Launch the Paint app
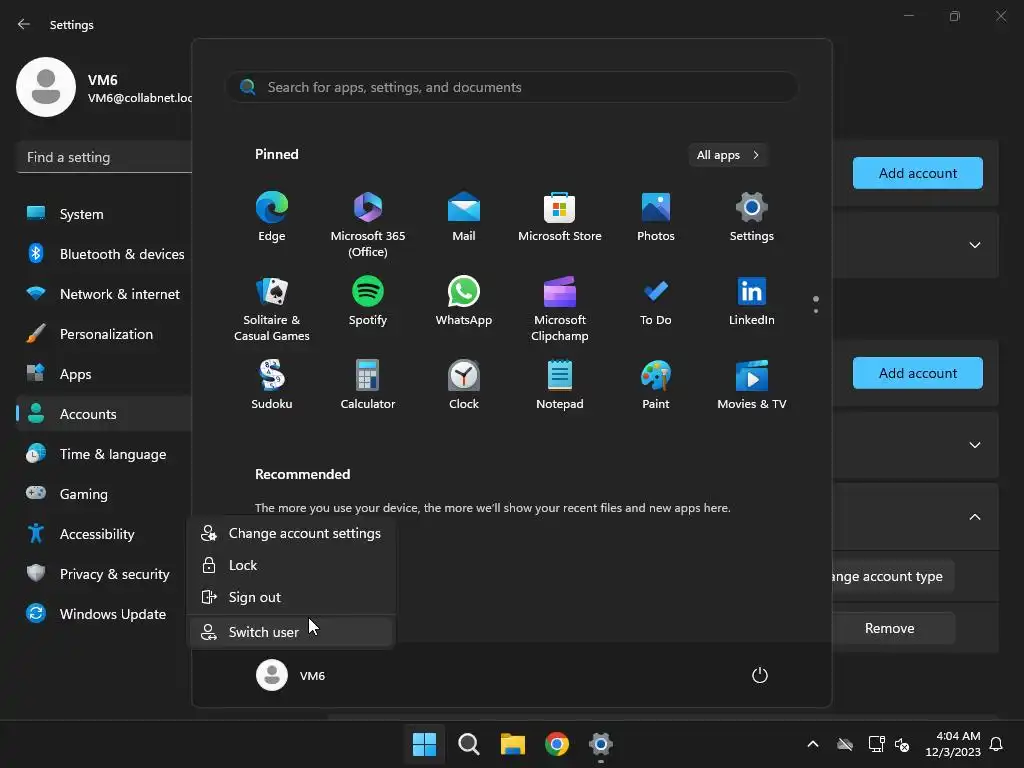1024x768 pixels. 656,385
